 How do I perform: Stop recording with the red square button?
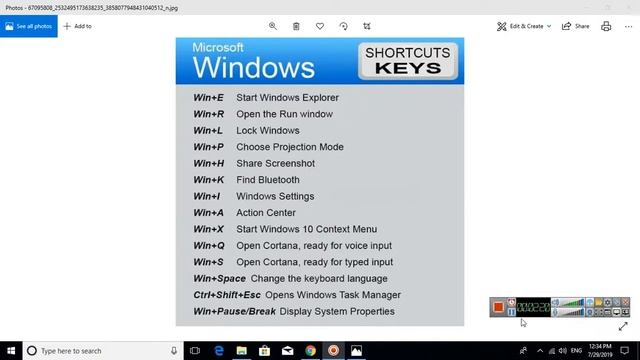[x=498, y=307]
